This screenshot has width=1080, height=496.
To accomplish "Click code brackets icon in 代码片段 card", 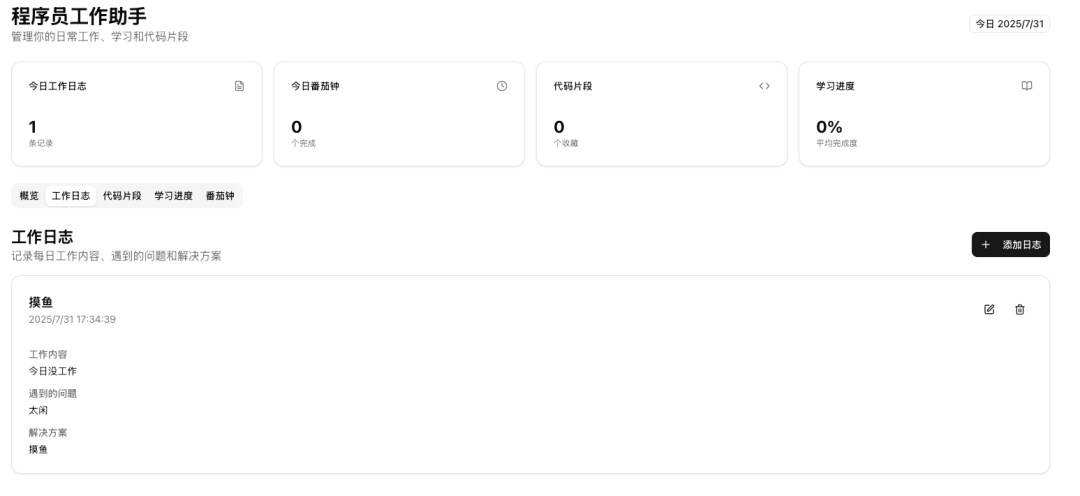I will pyautogui.click(x=764, y=86).
